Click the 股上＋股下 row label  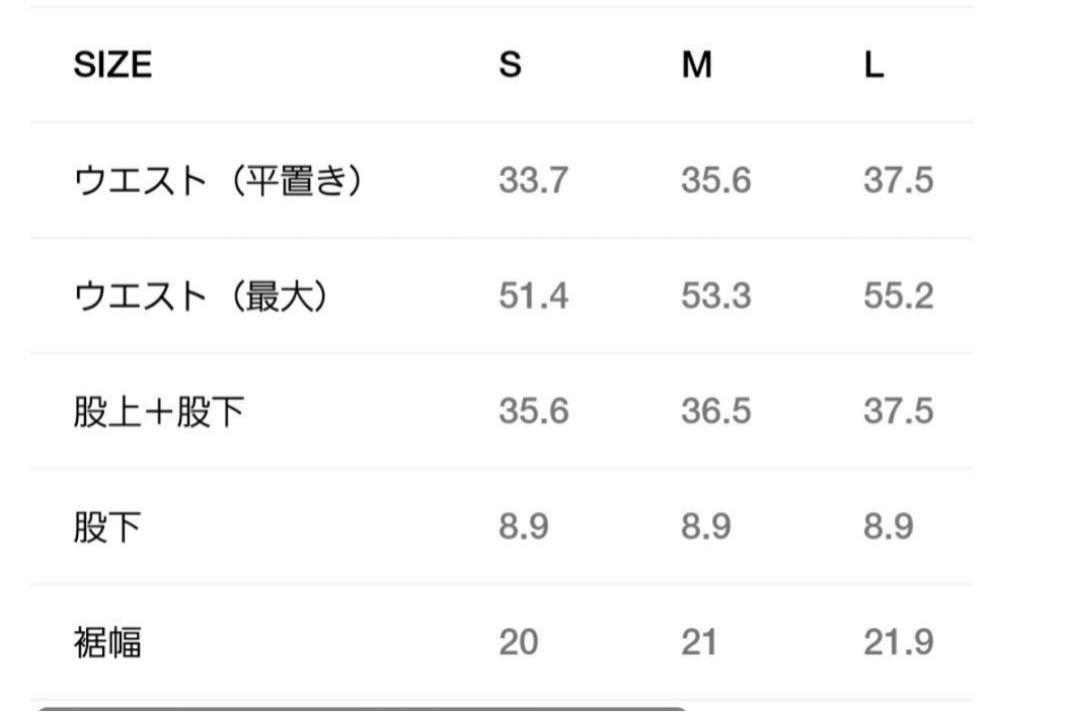(159, 412)
